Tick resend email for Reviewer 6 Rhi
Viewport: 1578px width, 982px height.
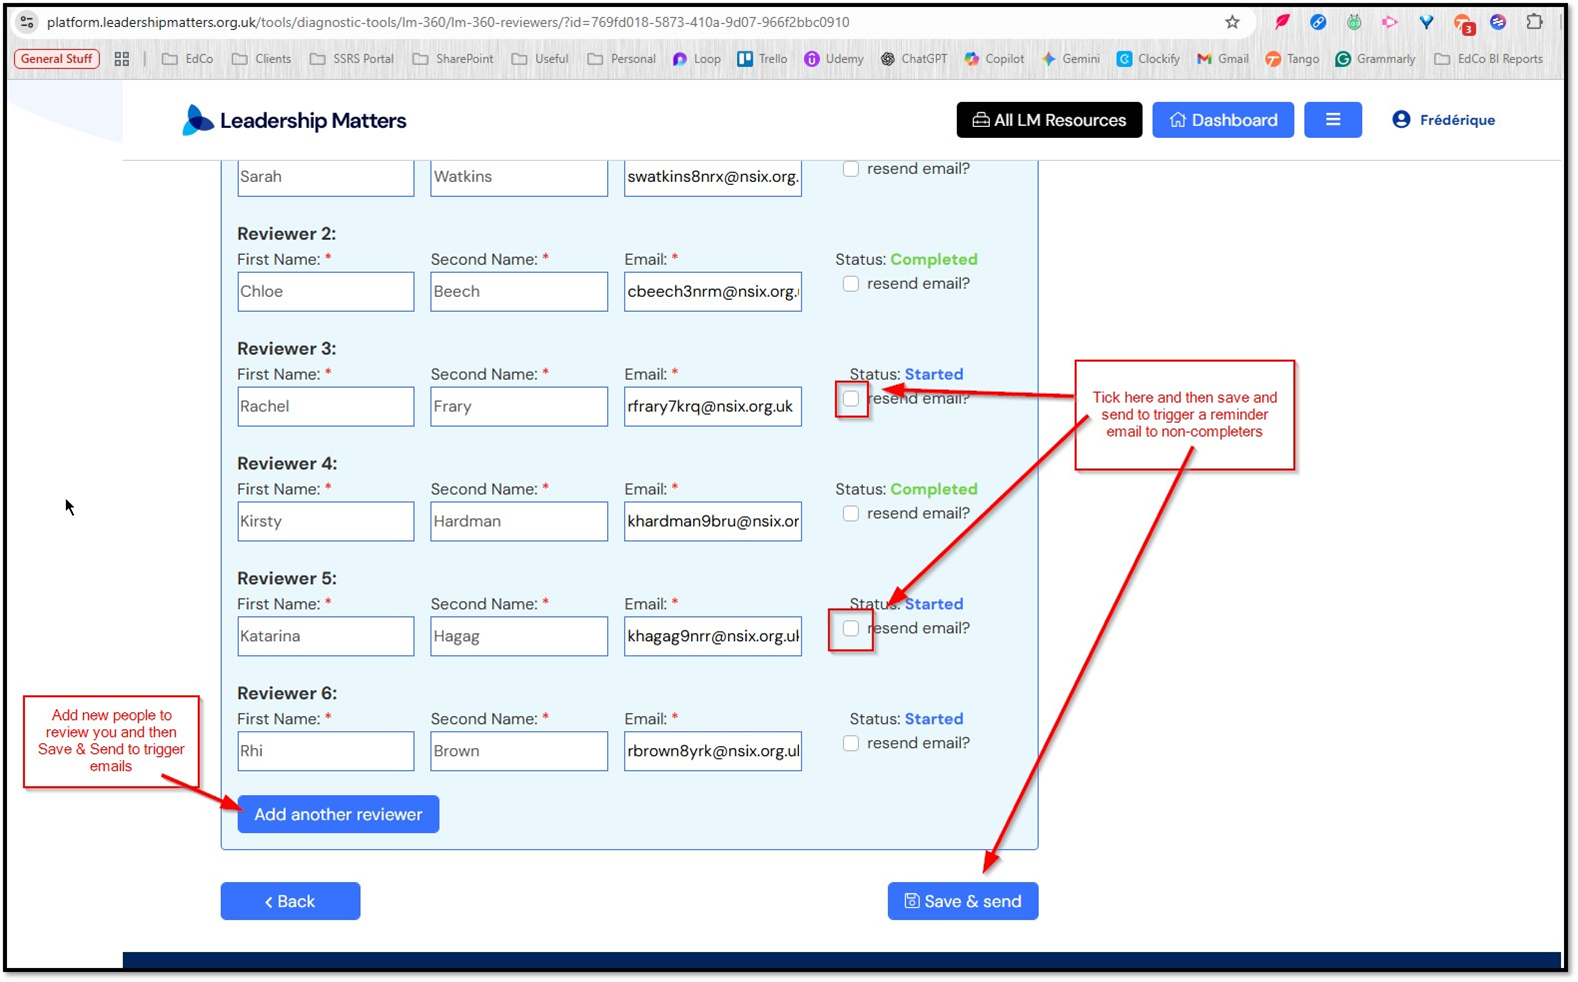coord(851,744)
